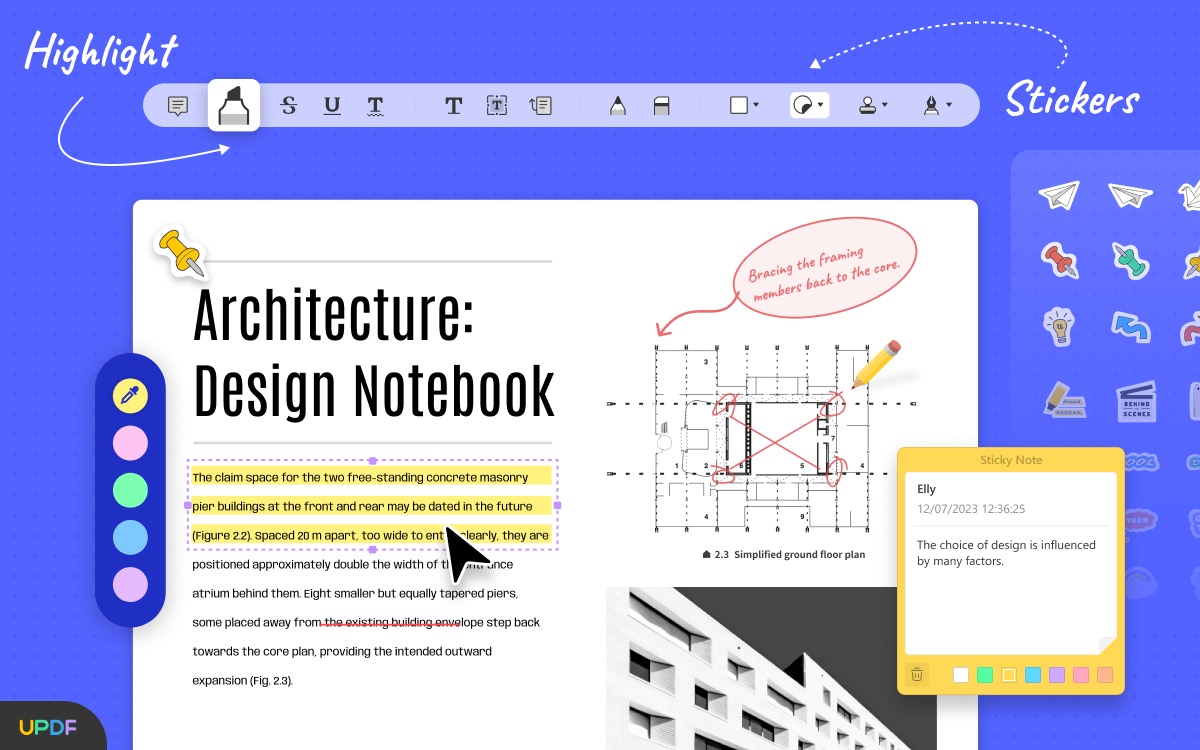Image resolution: width=1200 pixels, height=750 pixels.
Task: Select the Eraser tool
Action: pyautogui.click(x=661, y=104)
